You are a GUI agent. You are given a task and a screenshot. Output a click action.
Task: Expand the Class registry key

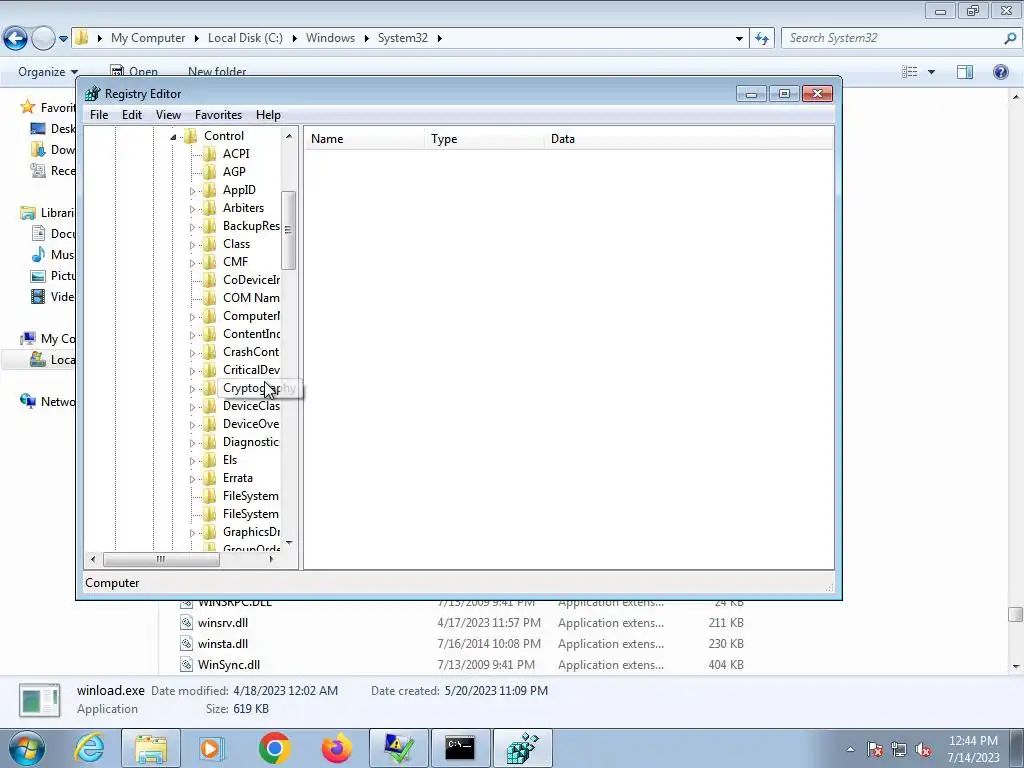click(192, 245)
